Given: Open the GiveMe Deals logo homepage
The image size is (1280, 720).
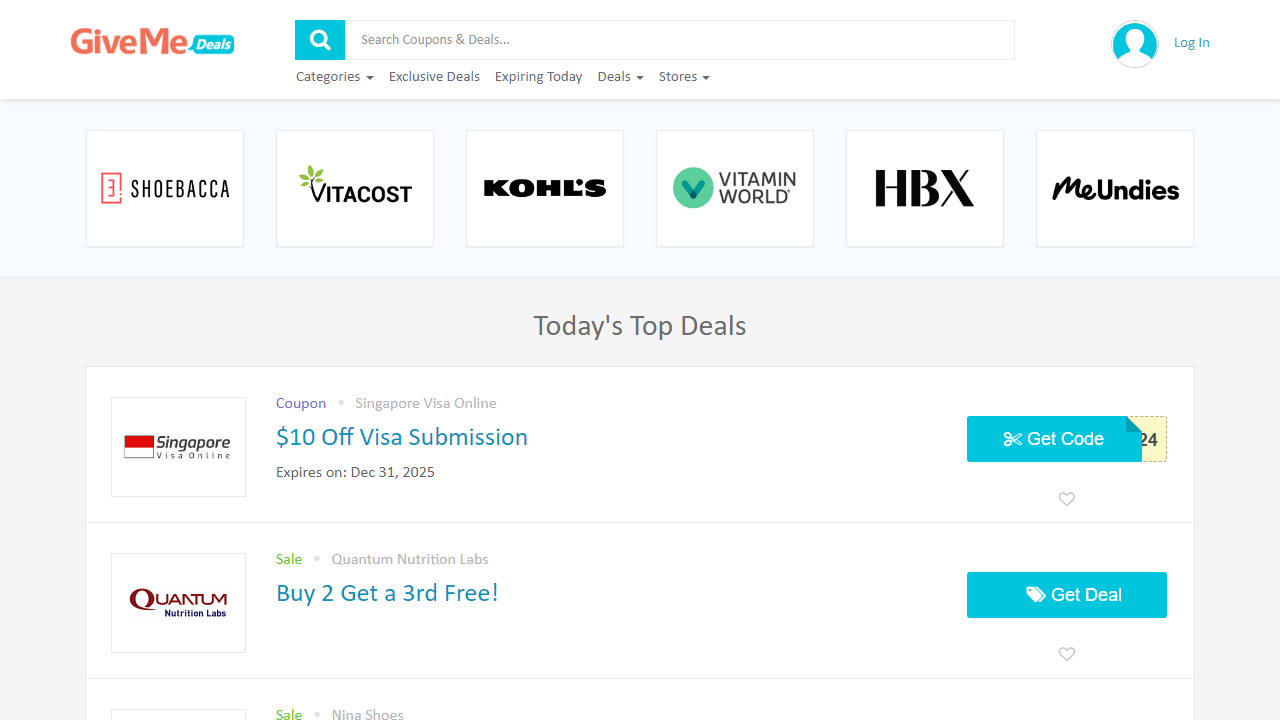Looking at the screenshot, I should pos(152,42).
